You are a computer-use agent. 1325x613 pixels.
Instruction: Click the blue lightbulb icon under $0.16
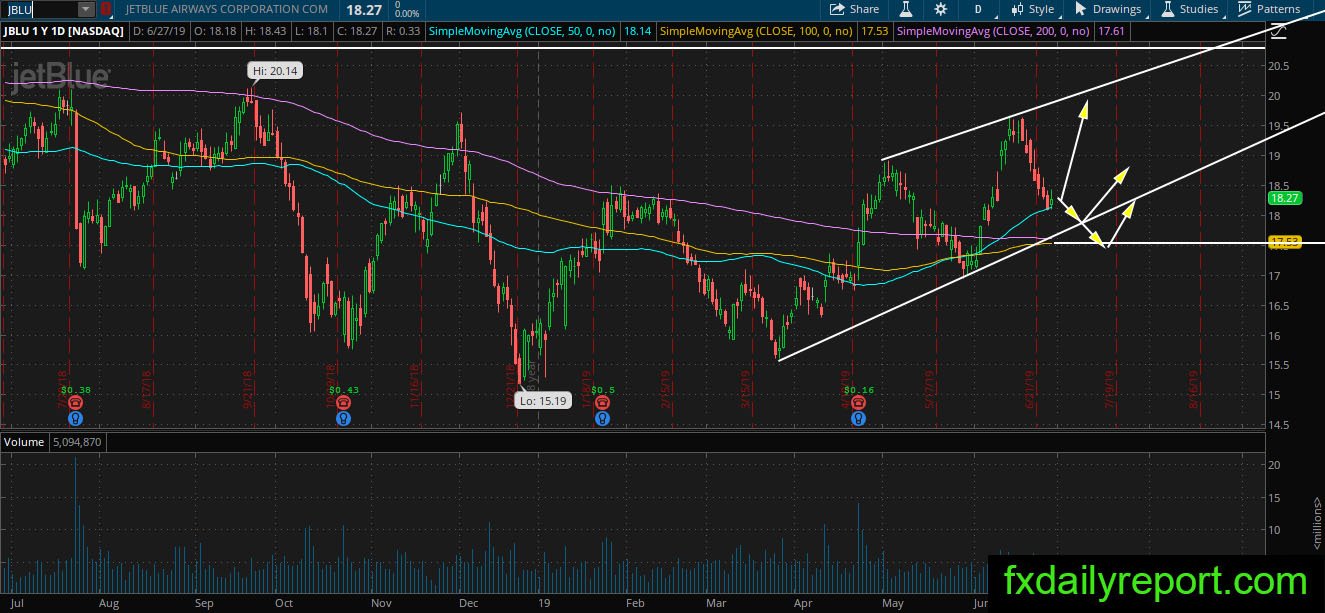pyautogui.click(x=858, y=419)
